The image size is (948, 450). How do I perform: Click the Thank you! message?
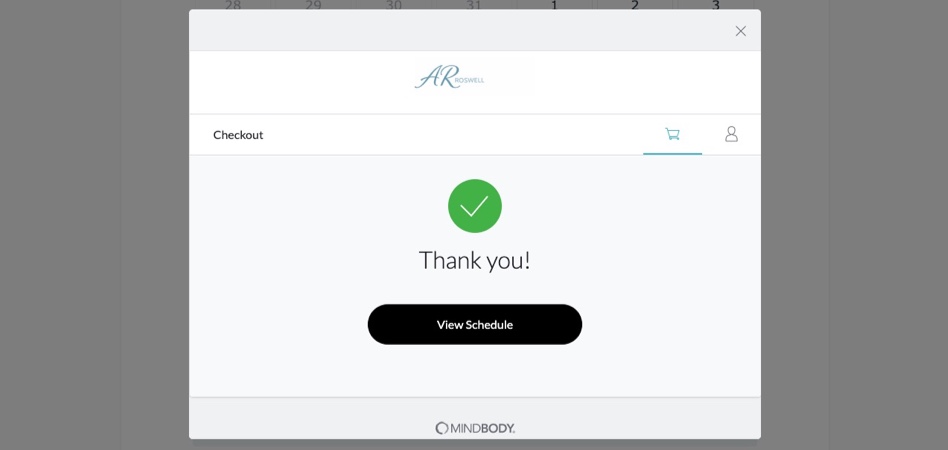pyautogui.click(x=475, y=260)
